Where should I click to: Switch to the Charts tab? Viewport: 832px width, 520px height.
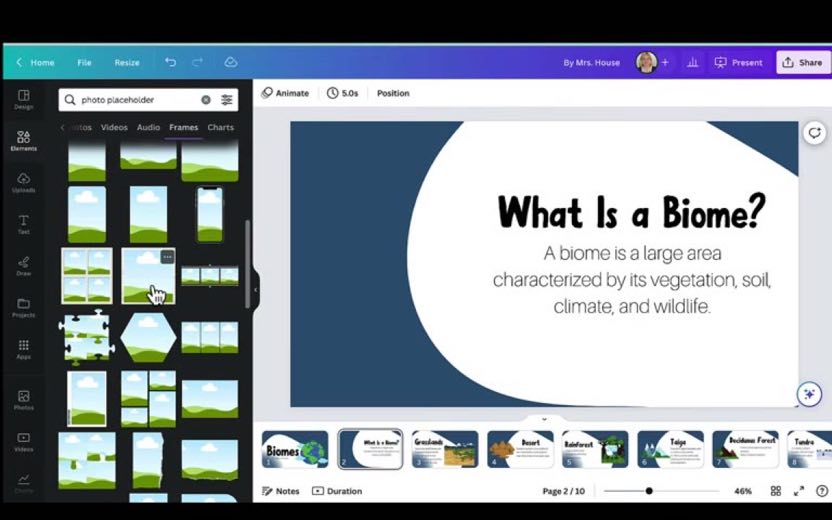221,127
